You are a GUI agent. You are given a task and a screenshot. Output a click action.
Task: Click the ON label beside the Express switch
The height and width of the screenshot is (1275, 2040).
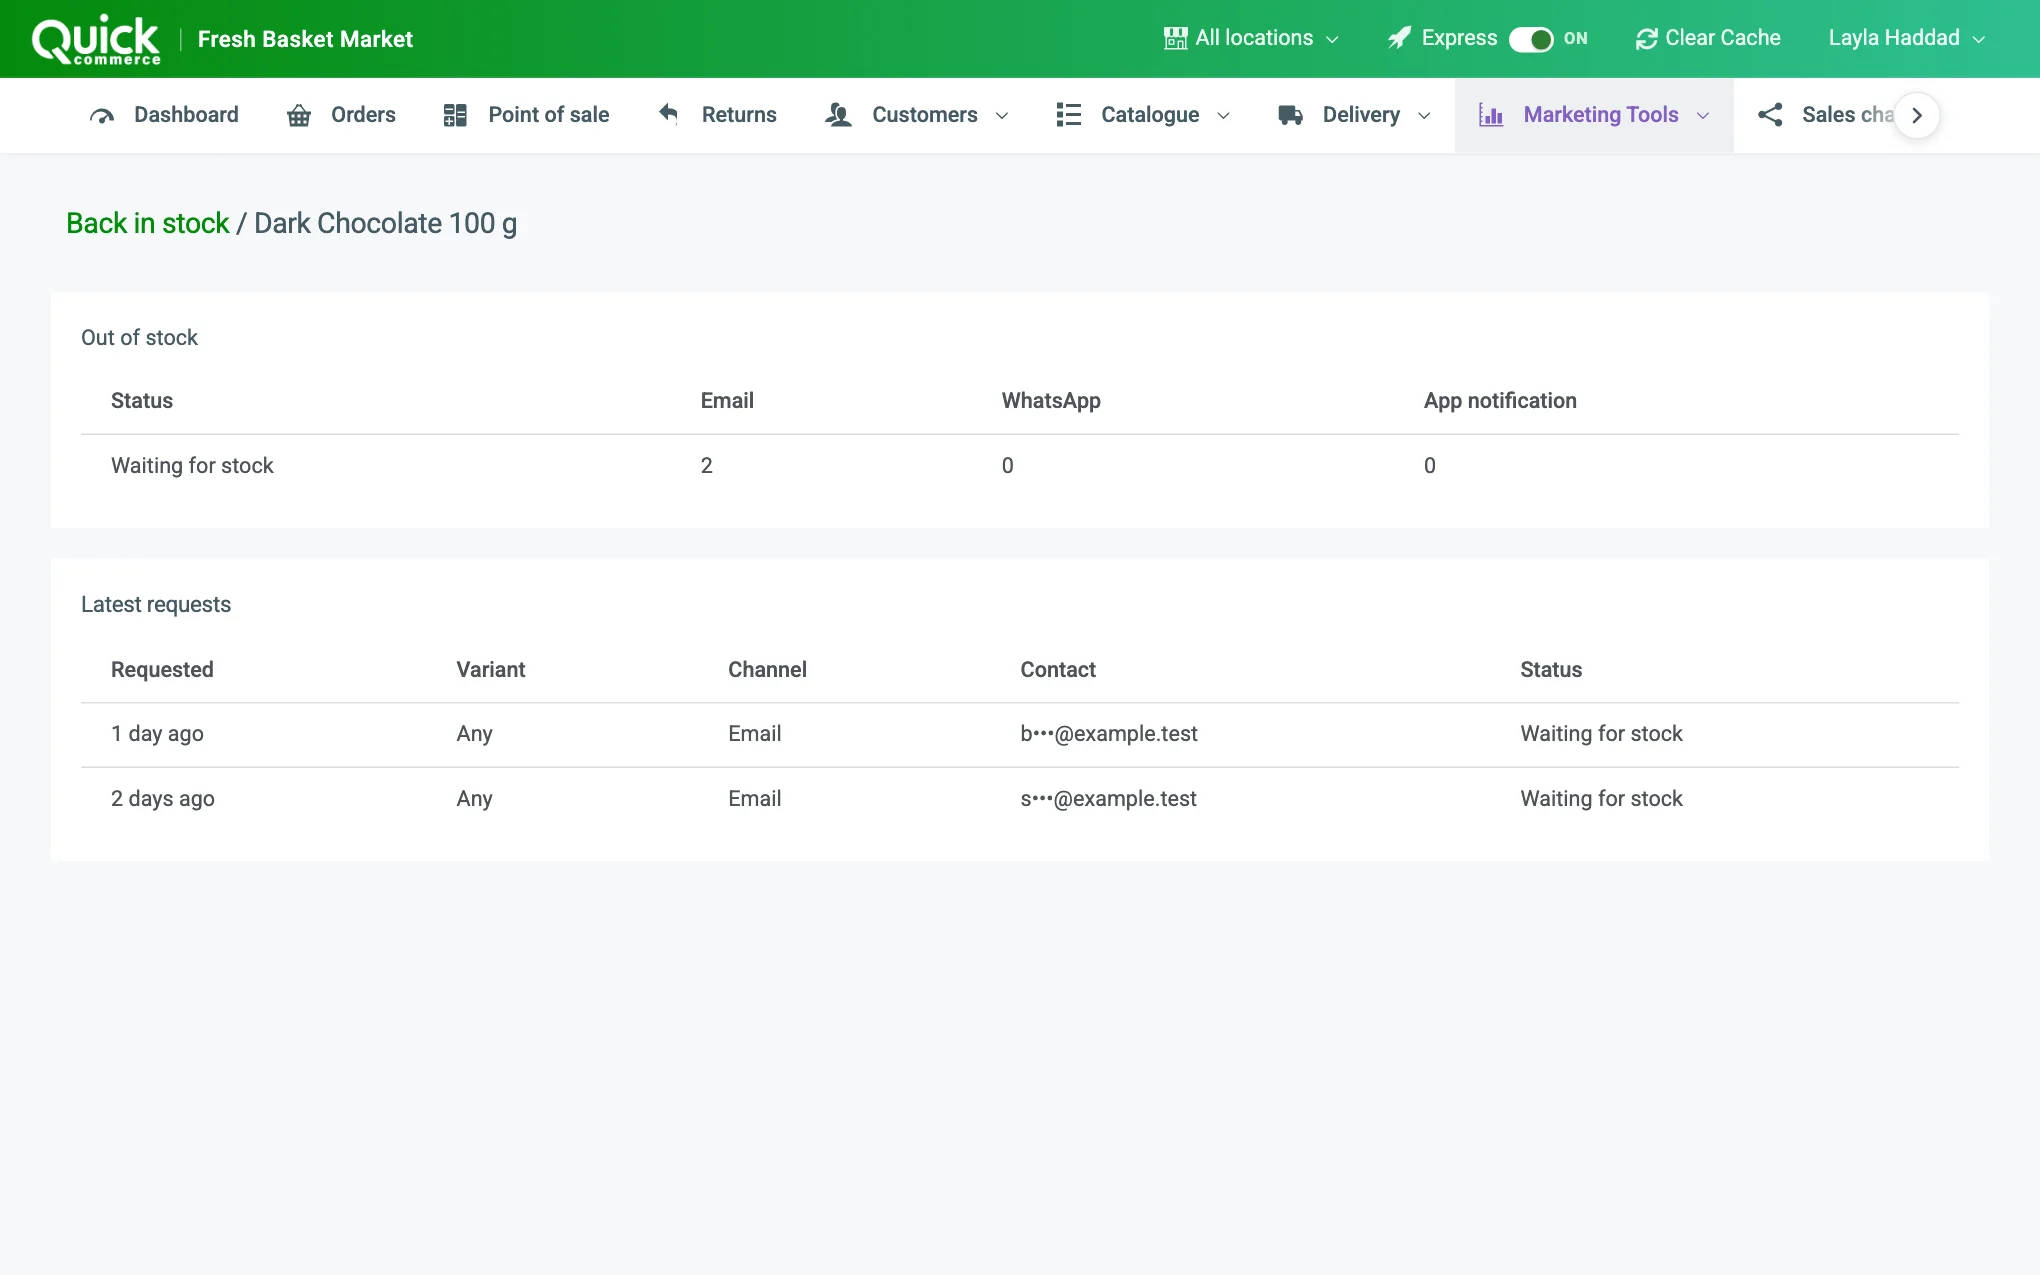point(1576,39)
